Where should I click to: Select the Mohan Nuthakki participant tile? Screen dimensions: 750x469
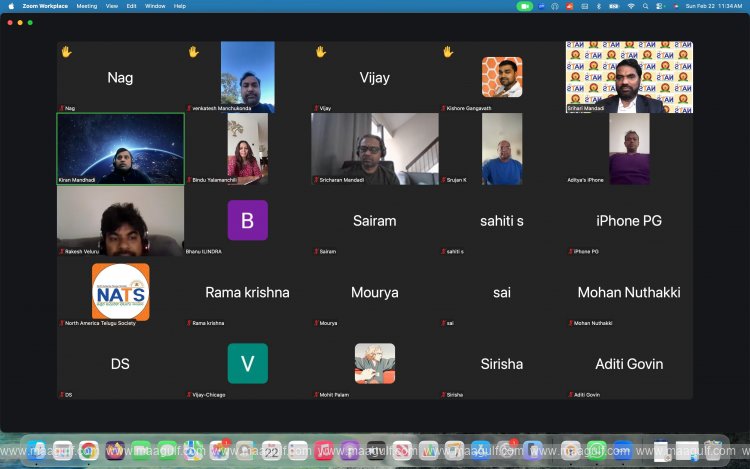tap(629, 292)
